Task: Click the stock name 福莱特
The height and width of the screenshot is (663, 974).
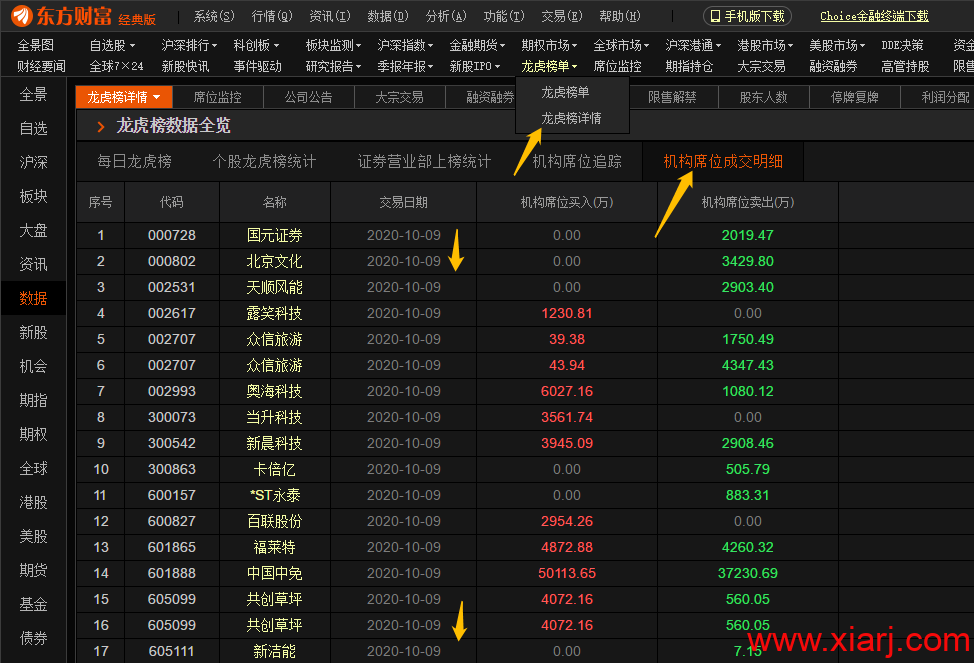Action: pyautogui.click(x=275, y=547)
